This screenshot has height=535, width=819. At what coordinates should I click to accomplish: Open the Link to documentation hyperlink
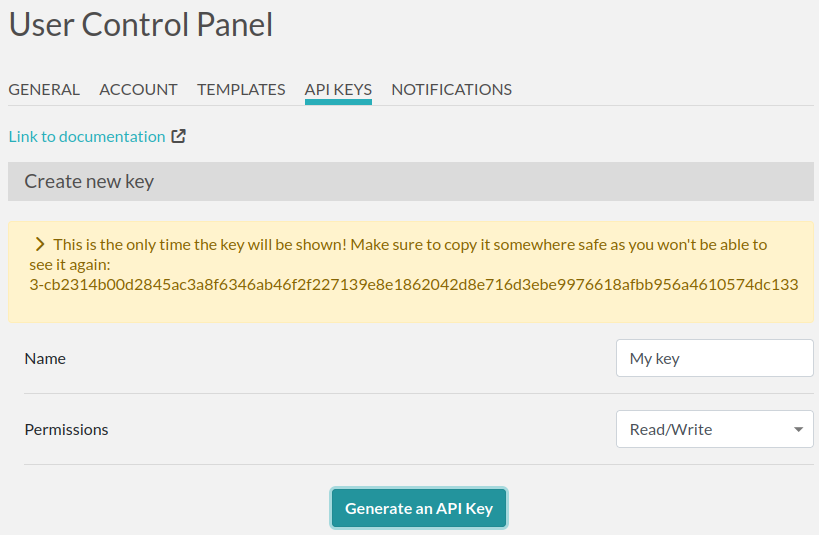pyautogui.click(x=87, y=137)
